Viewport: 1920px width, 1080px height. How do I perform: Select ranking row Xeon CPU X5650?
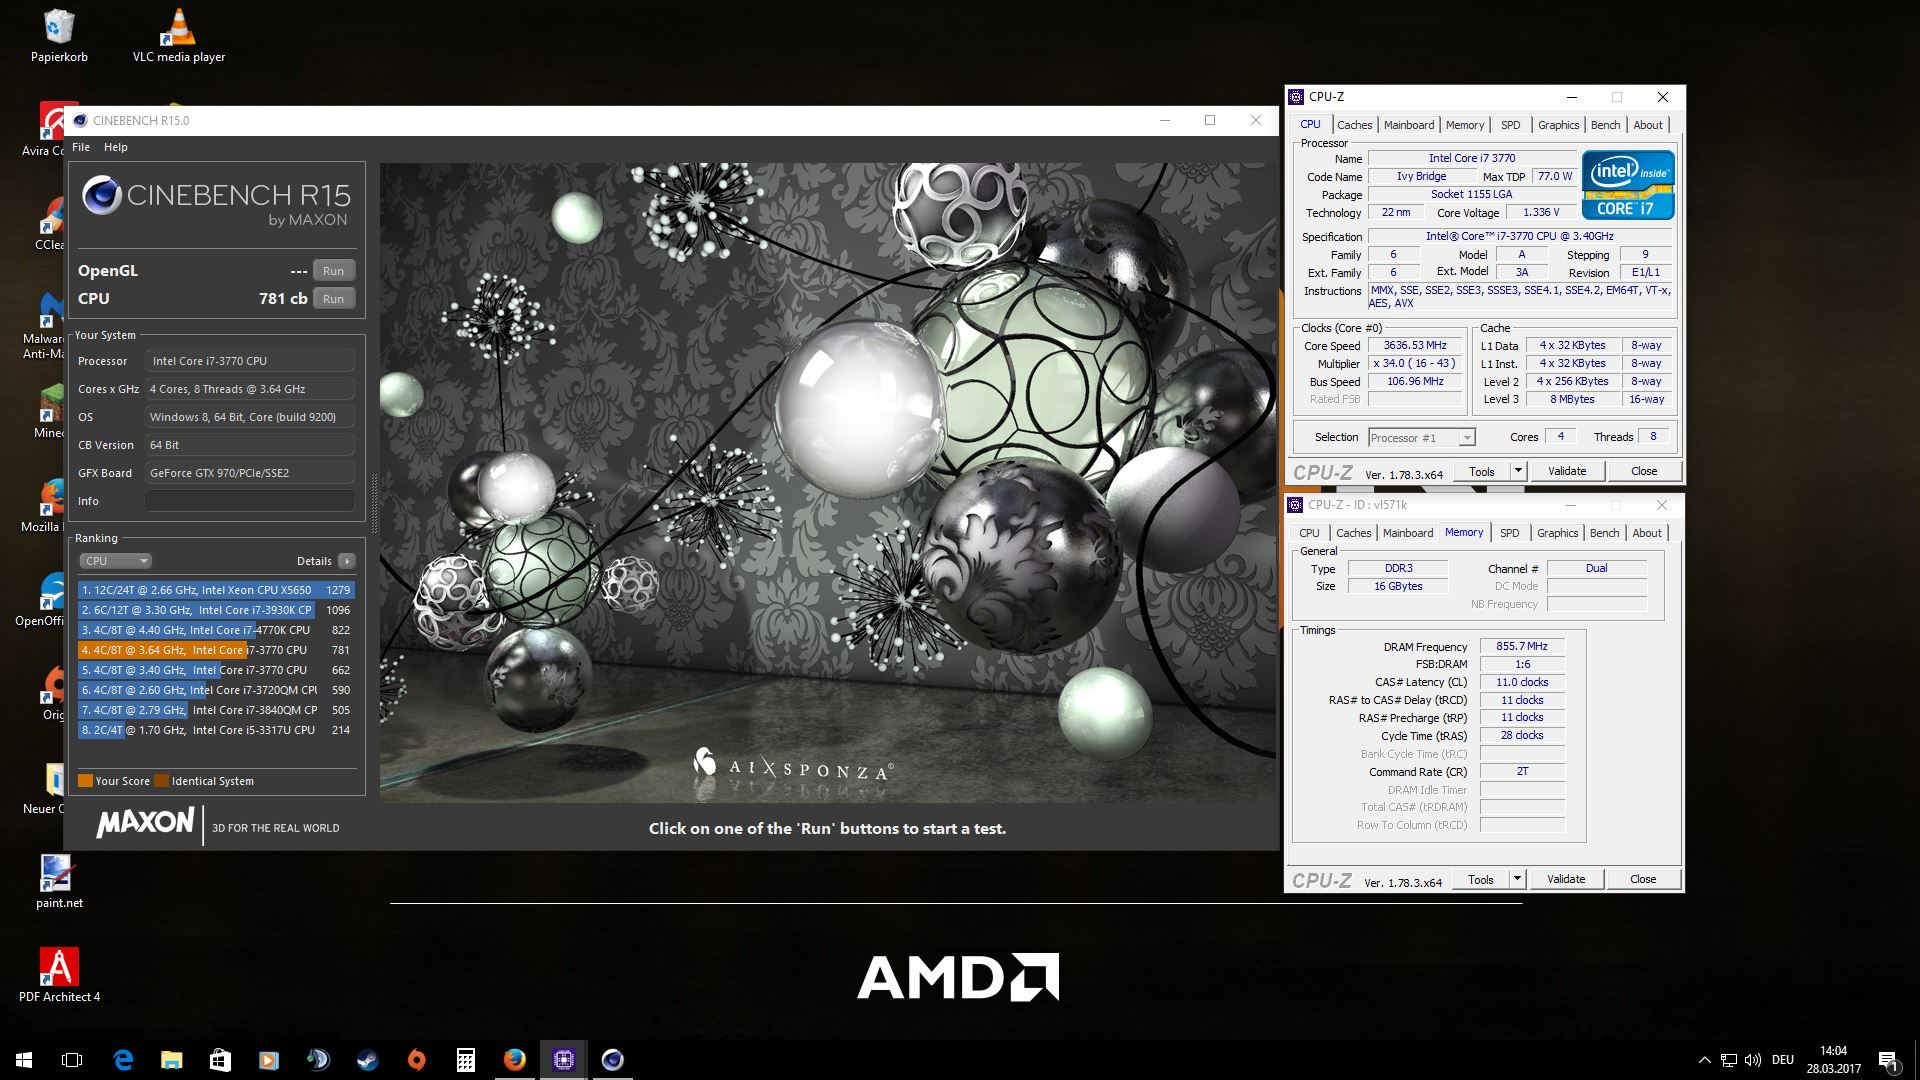[x=216, y=590]
